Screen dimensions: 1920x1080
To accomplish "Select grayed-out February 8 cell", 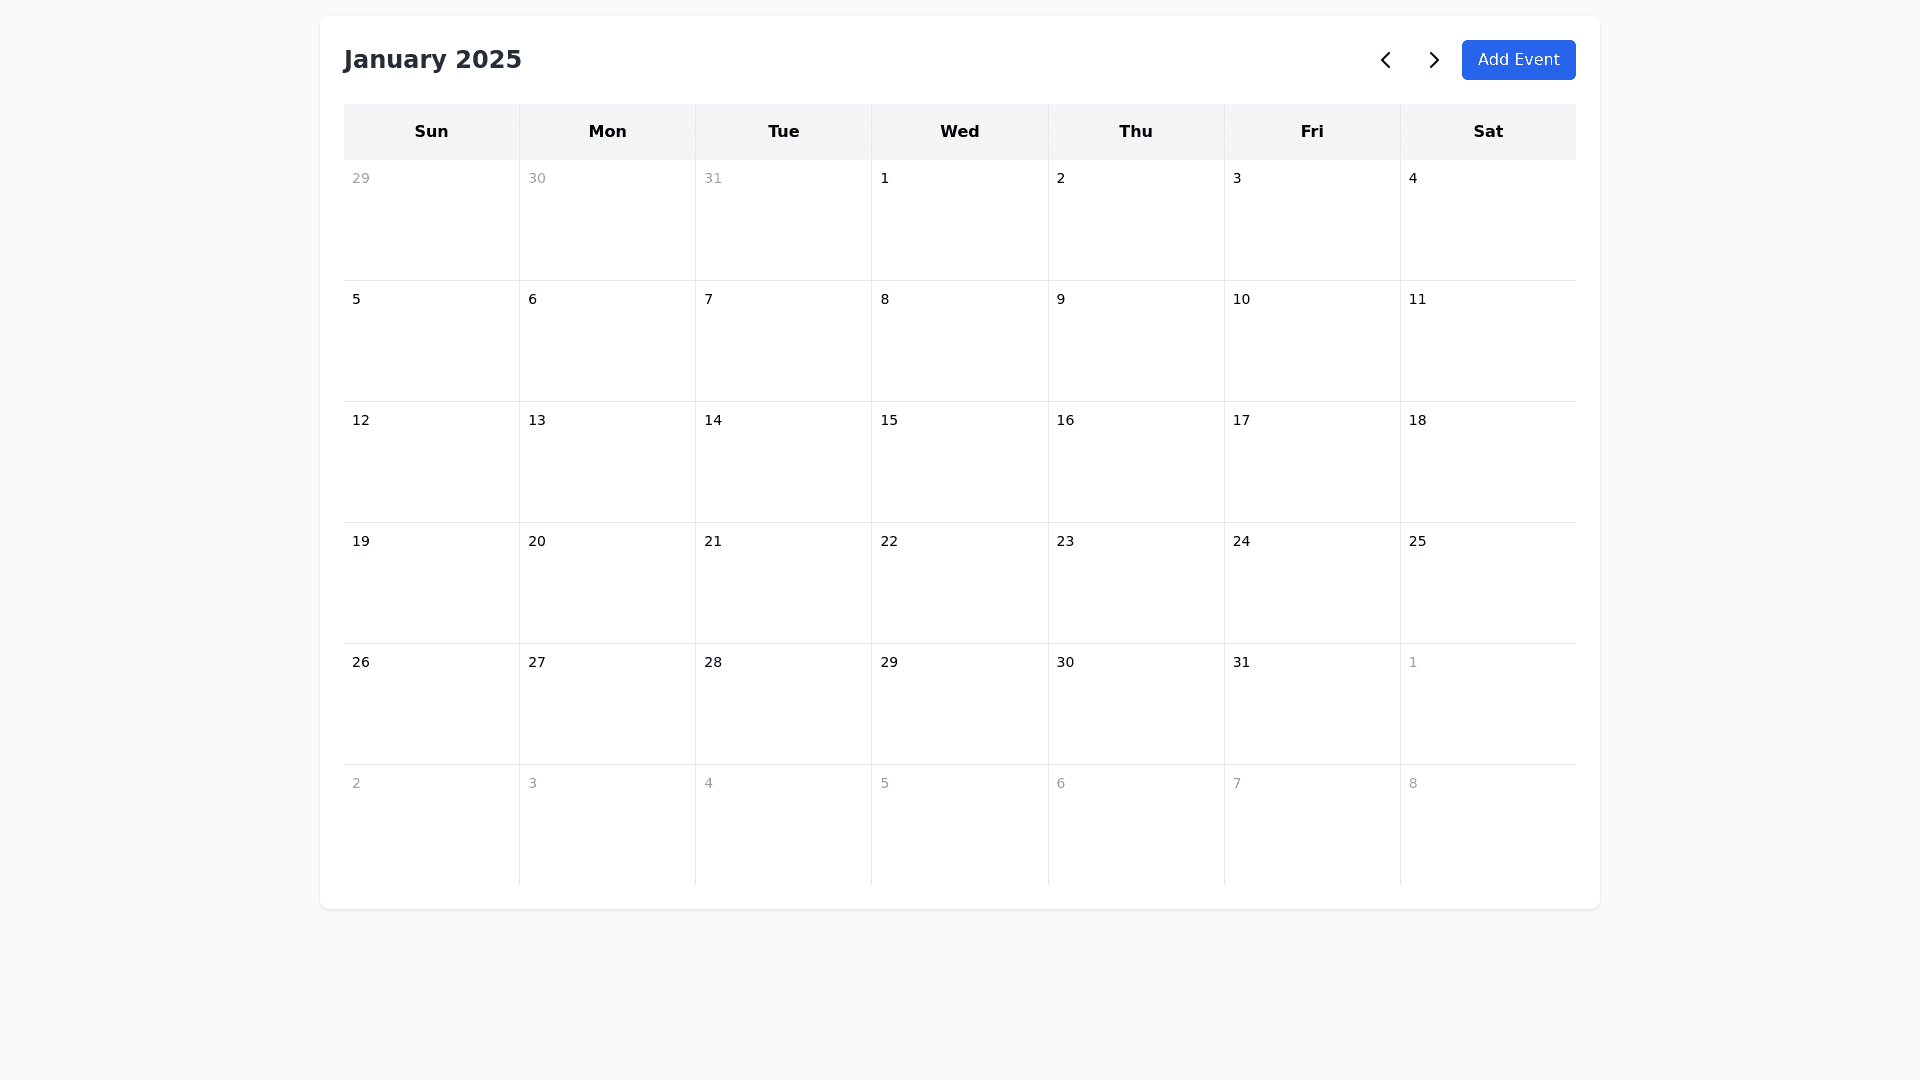I will (1488, 825).
